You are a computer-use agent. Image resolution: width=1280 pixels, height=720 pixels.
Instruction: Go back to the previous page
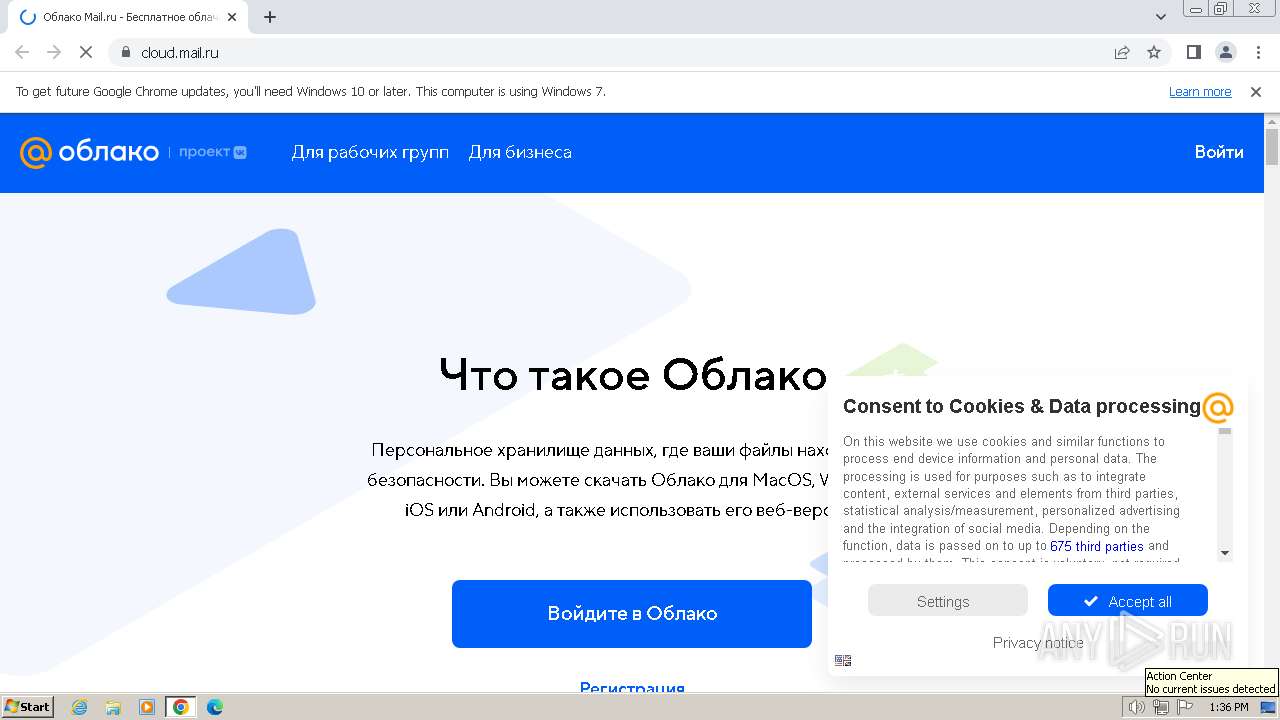pos(22,52)
